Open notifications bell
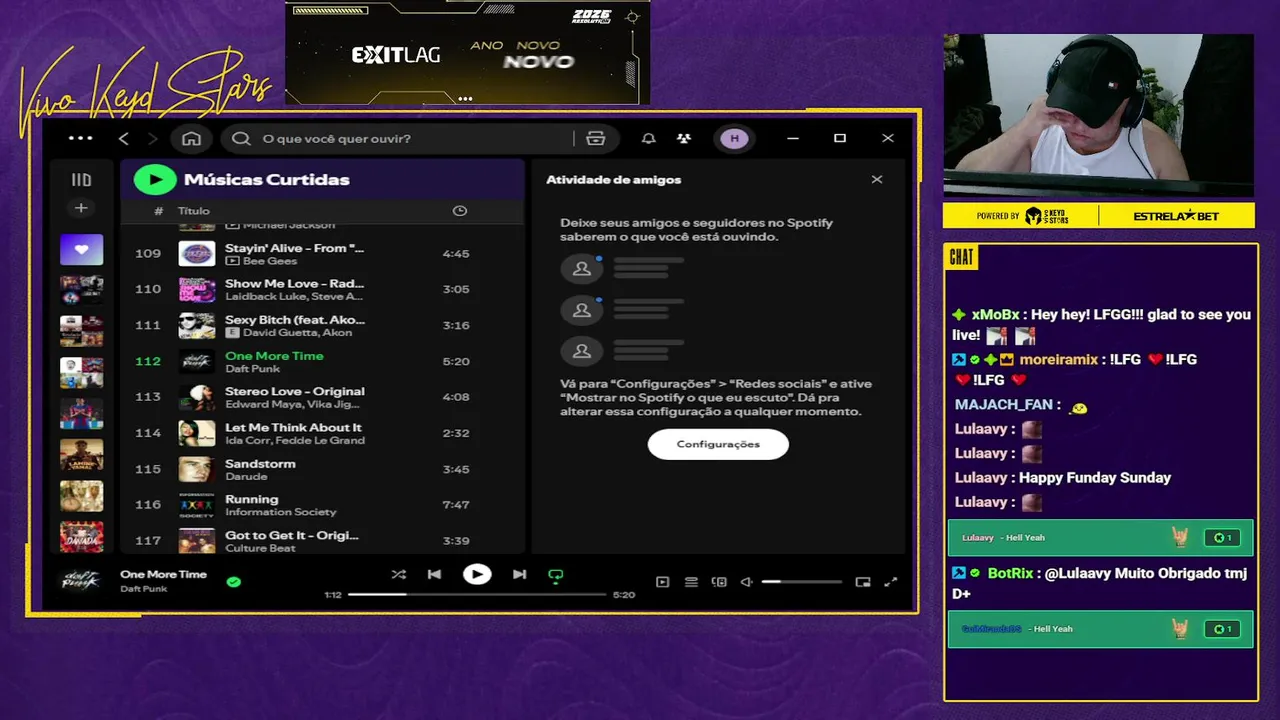The width and height of the screenshot is (1280, 720). pyautogui.click(x=649, y=139)
